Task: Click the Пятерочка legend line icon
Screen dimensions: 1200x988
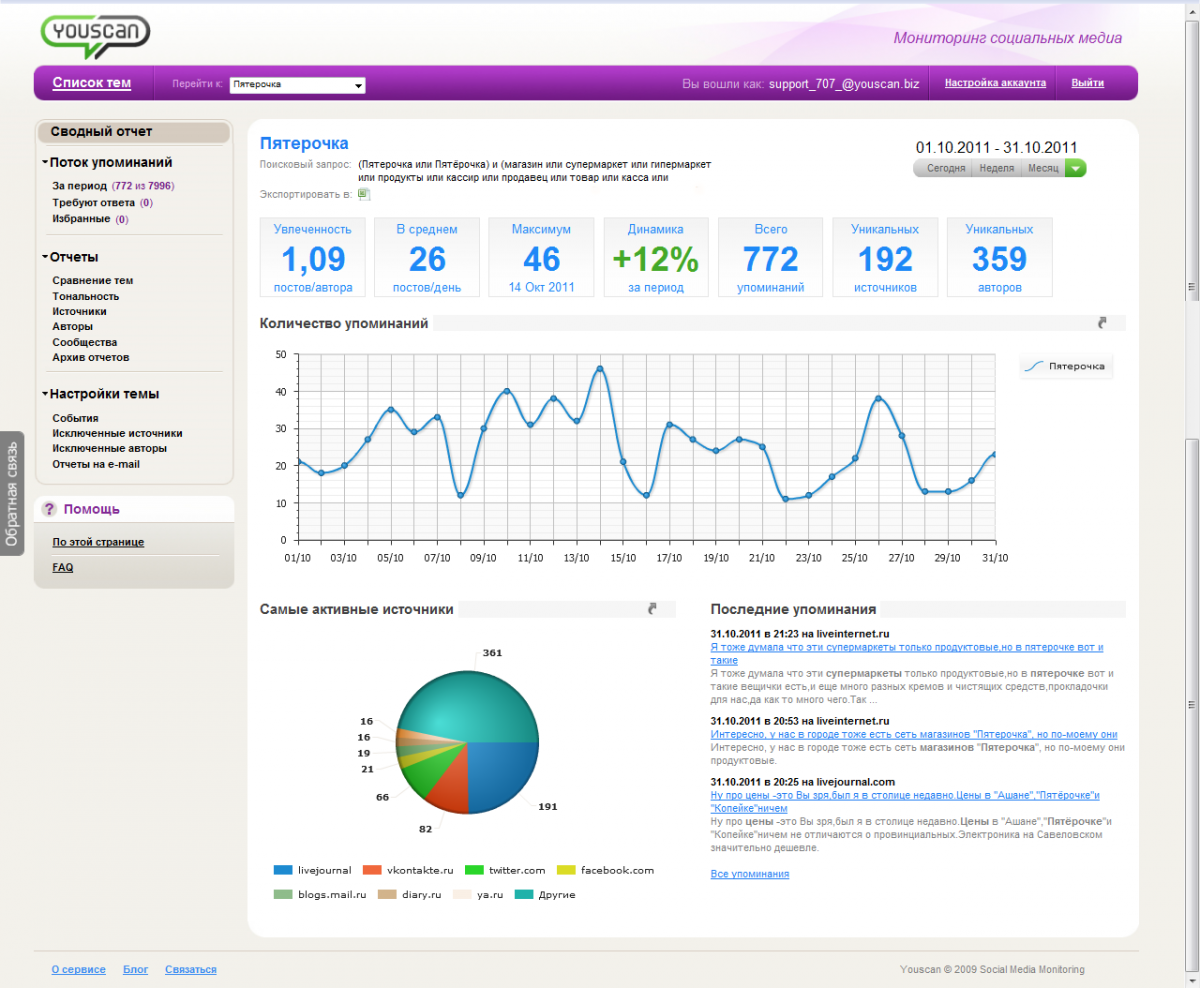Action: tap(1033, 367)
